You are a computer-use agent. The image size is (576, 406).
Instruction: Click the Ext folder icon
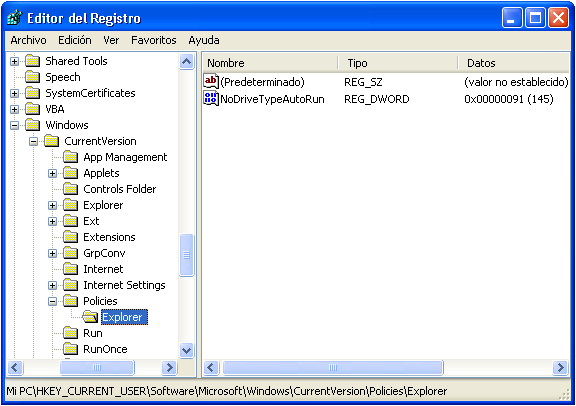[x=71, y=221]
